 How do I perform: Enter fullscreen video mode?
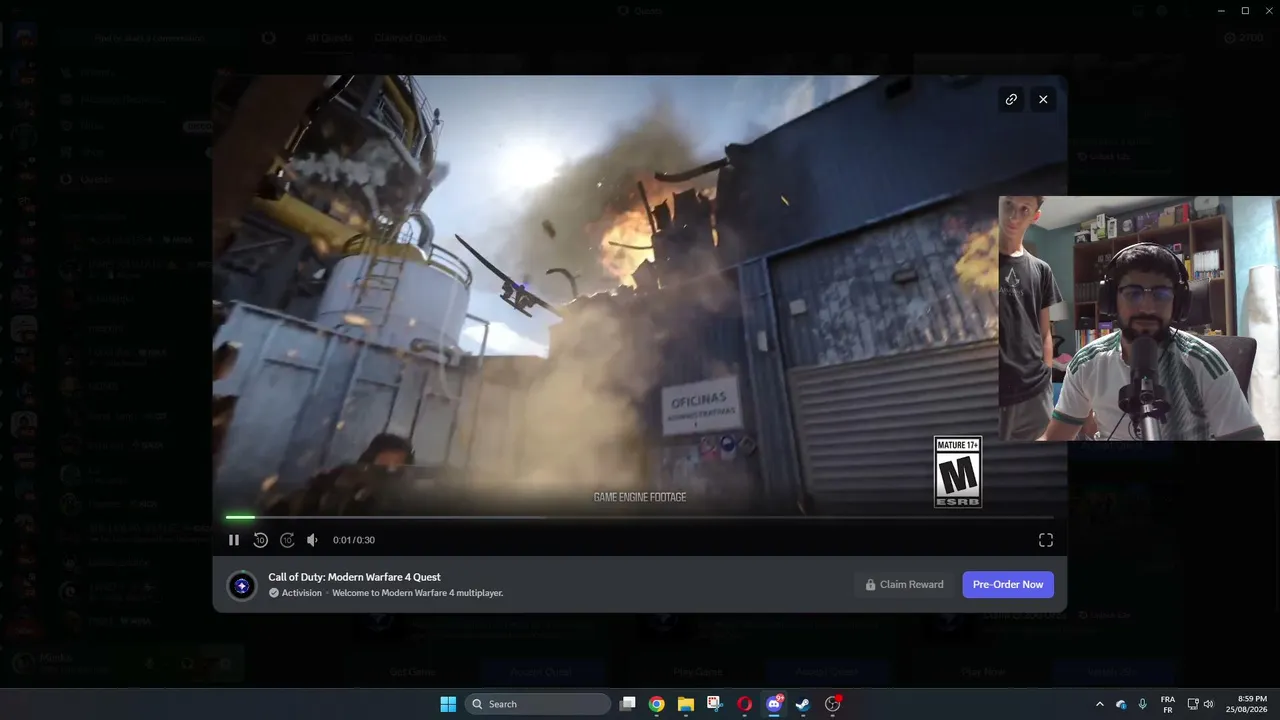point(1046,540)
